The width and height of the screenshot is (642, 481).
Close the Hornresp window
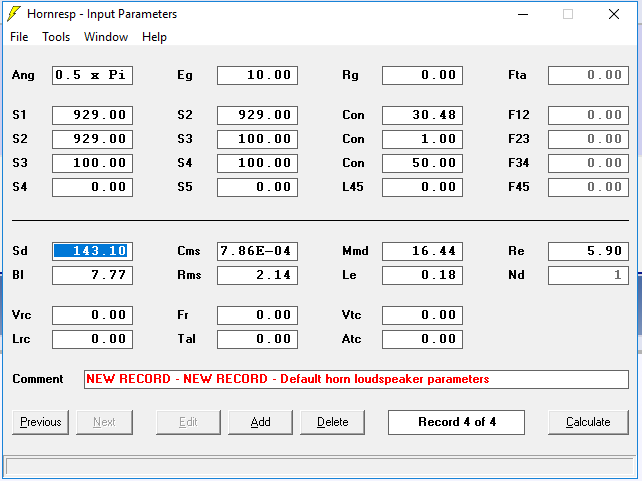coord(614,14)
